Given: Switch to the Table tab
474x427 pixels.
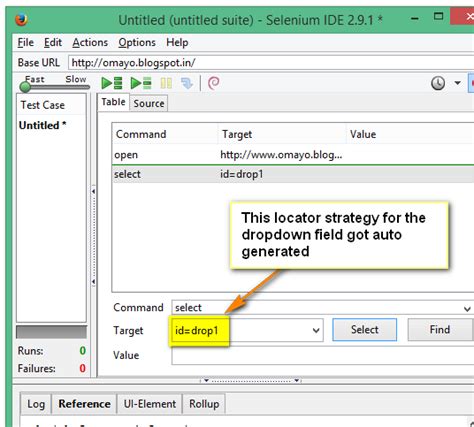Looking at the screenshot, I should (113, 102).
